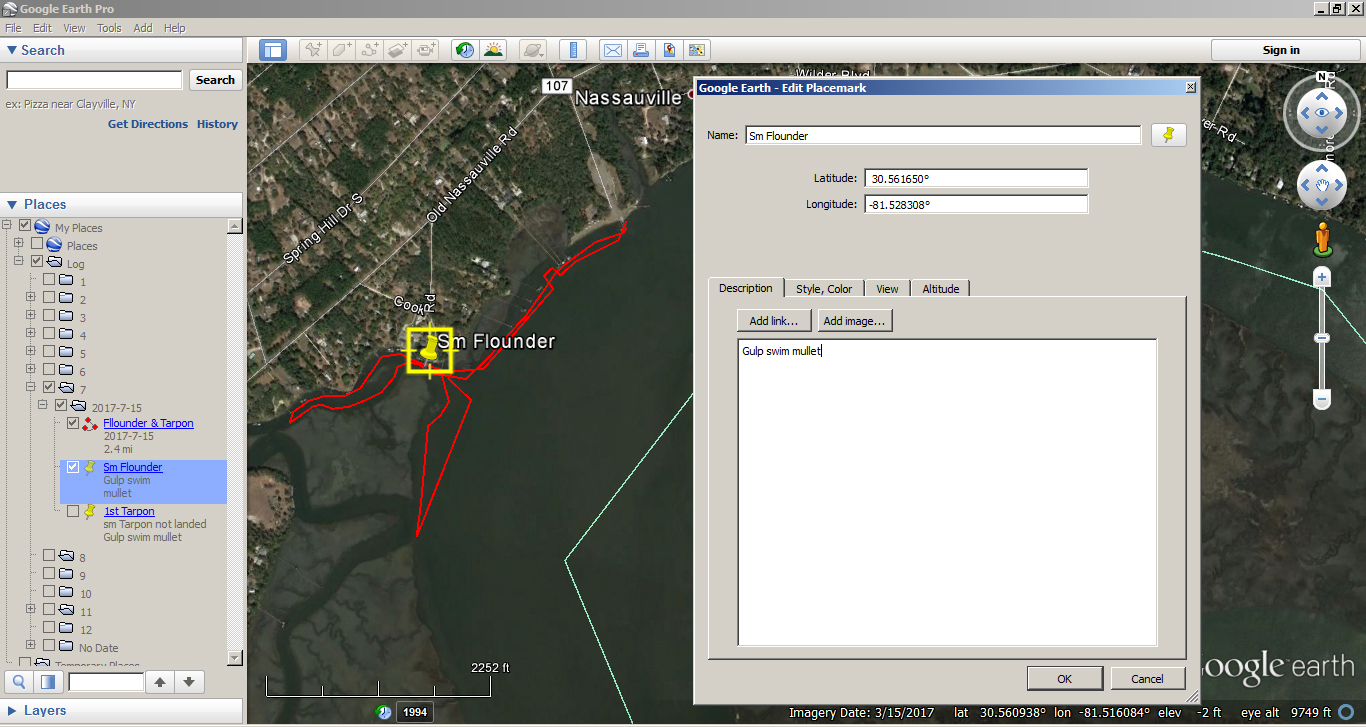
Task: Switch to the Altitude tab
Action: (x=940, y=289)
